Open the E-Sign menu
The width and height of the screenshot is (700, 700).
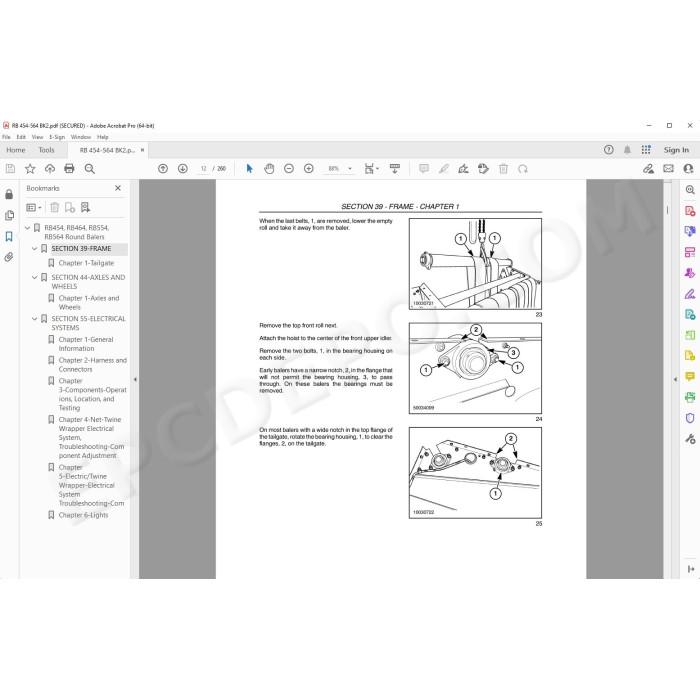[x=57, y=137]
